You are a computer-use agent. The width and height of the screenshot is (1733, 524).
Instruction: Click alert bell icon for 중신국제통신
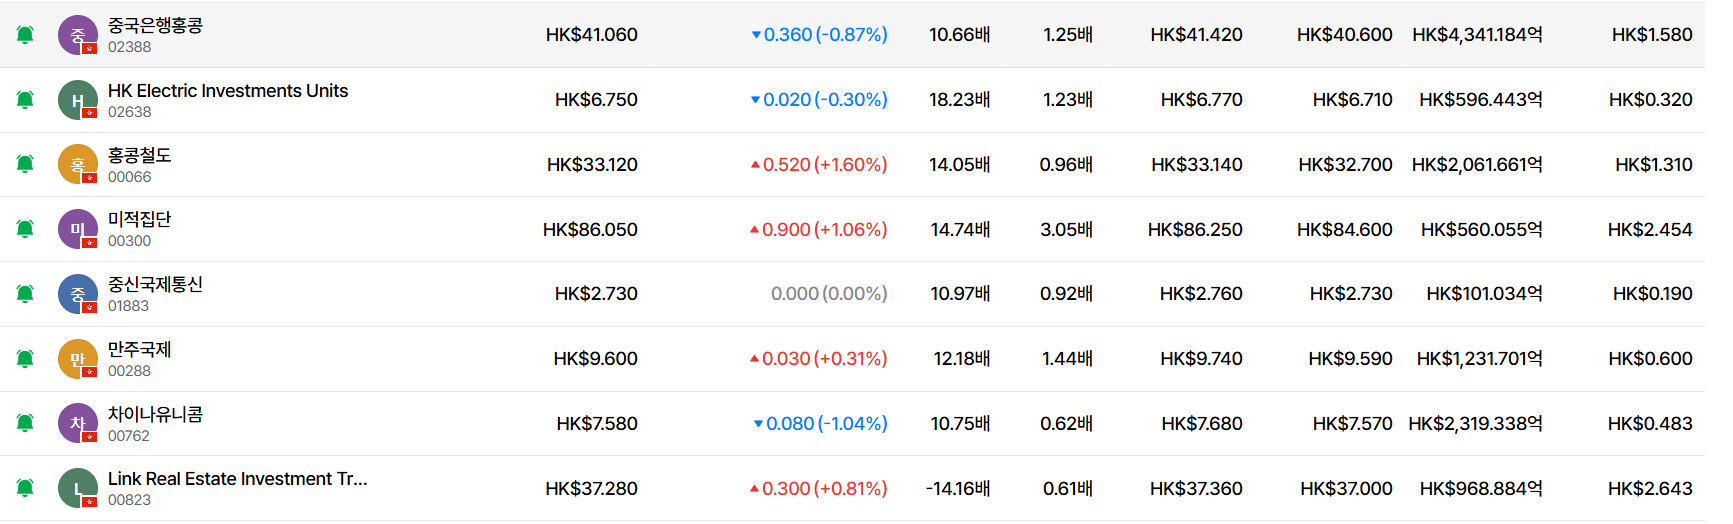[x=25, y=294]
